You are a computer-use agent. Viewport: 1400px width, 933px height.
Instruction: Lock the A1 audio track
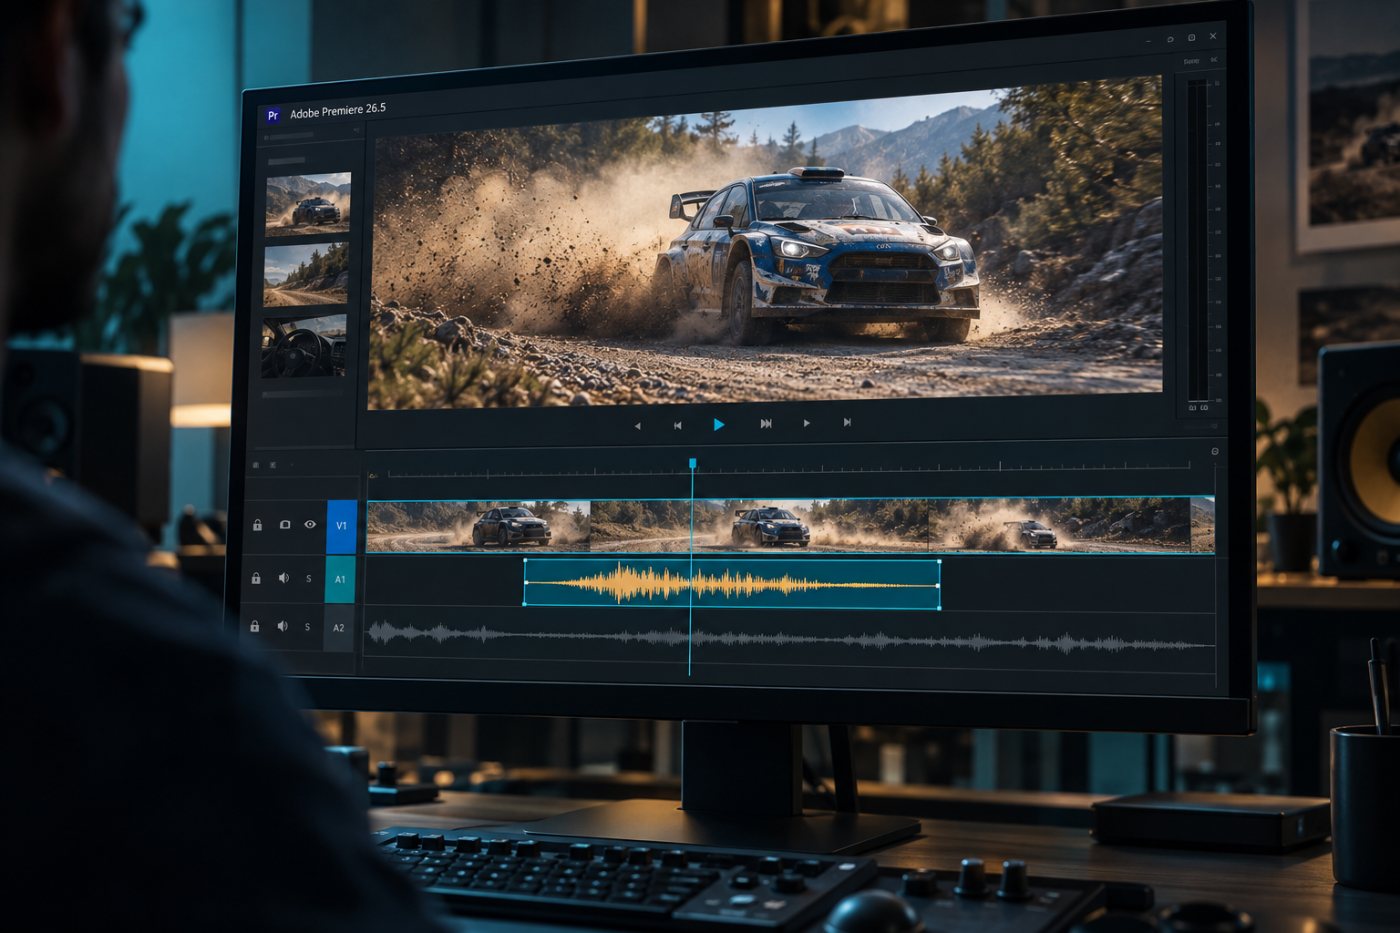[256, 578]
